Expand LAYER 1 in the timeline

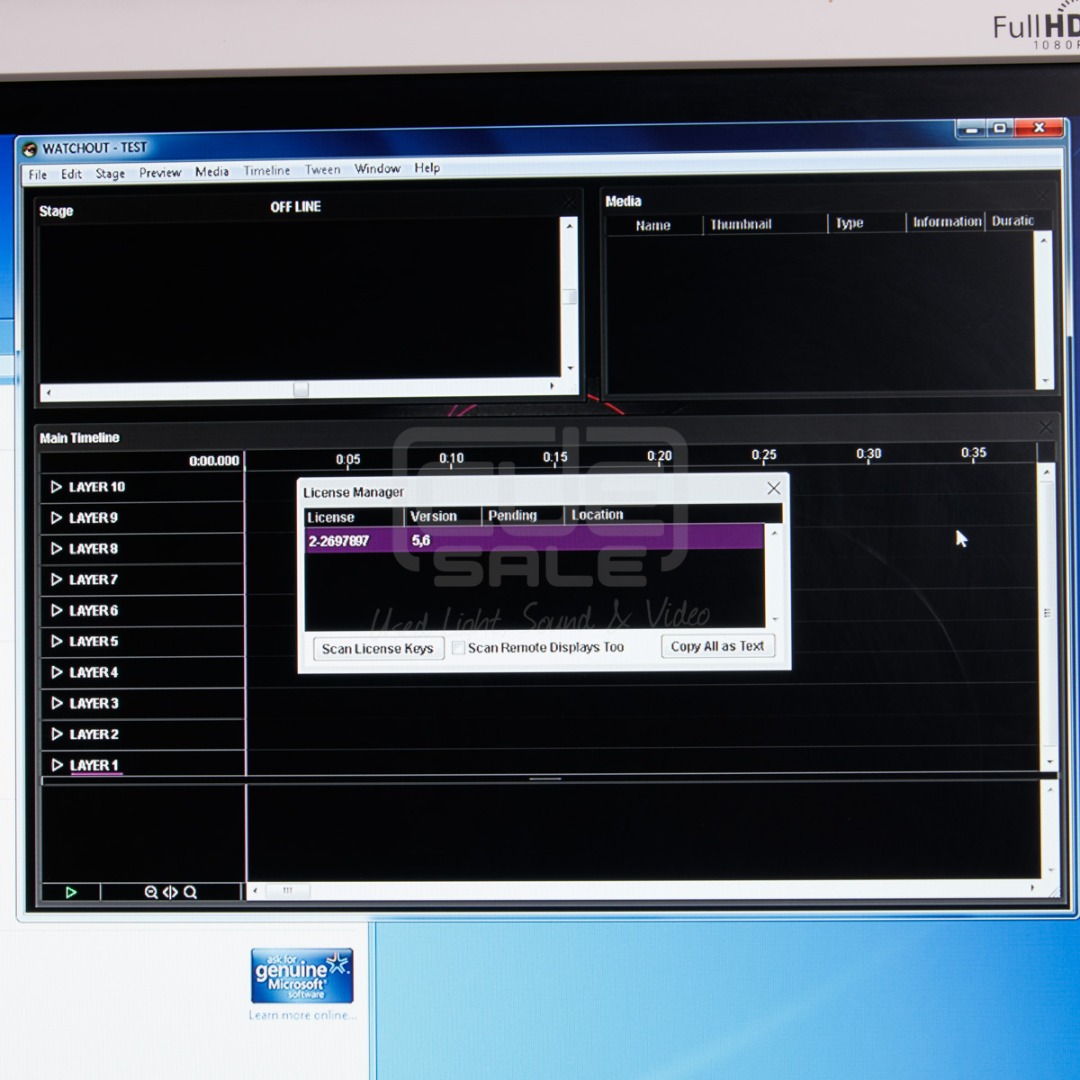pyautogui.click(x=56, y=765)
